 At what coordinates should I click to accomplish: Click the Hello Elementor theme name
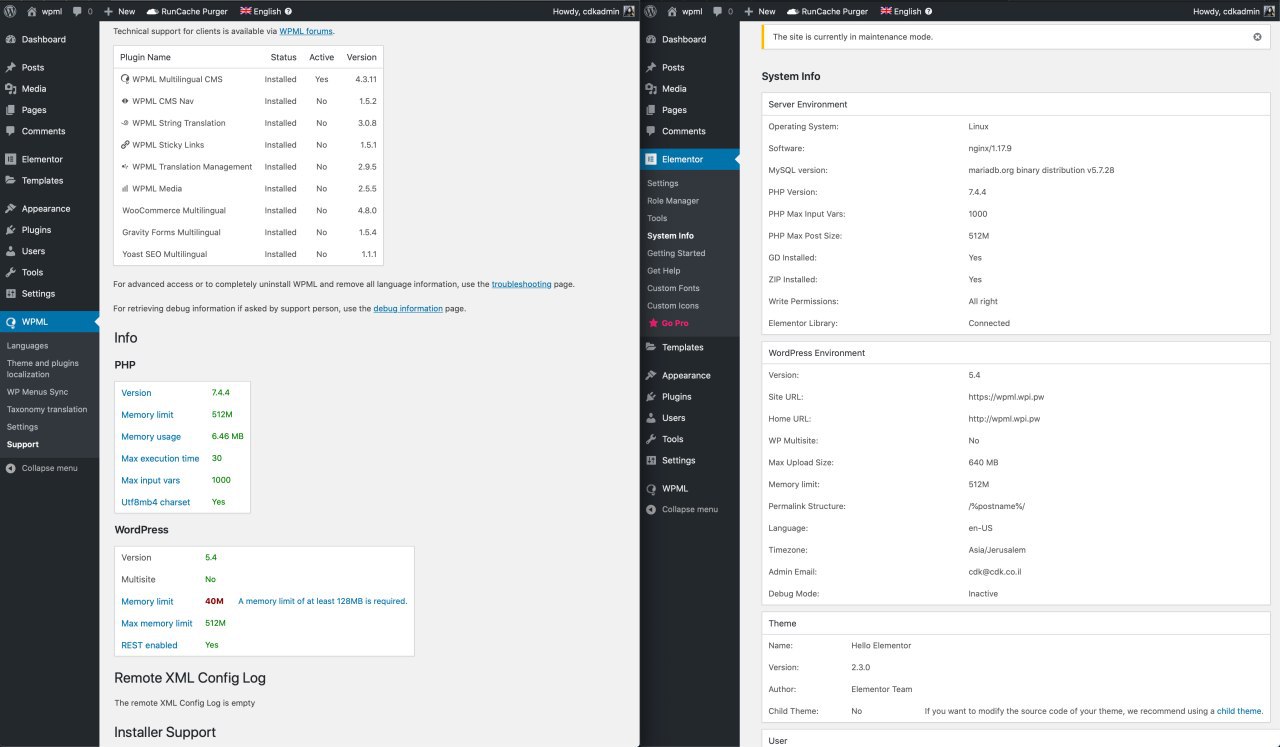point(881,645)
